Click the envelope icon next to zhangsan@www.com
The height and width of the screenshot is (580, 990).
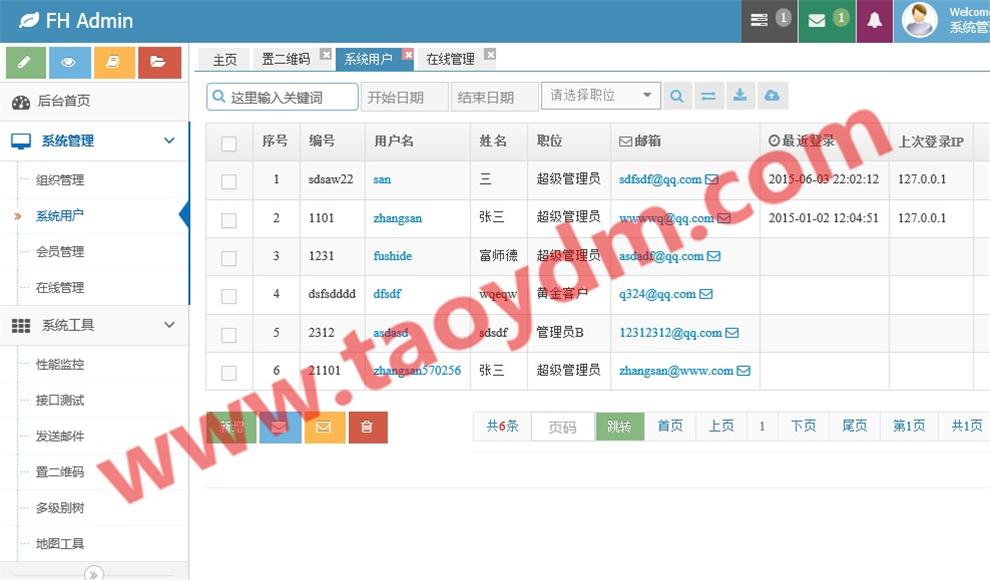(744, 370)
